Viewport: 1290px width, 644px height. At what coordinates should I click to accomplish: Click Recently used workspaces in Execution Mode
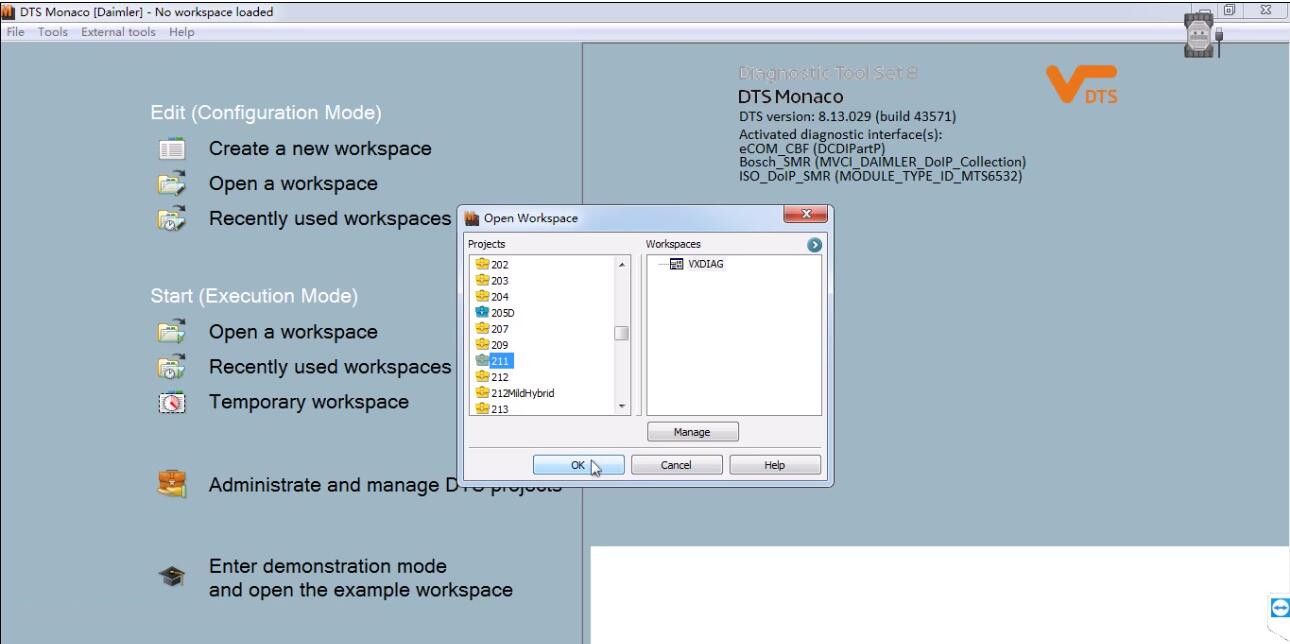pyautogui.click(x=330, y=367)
